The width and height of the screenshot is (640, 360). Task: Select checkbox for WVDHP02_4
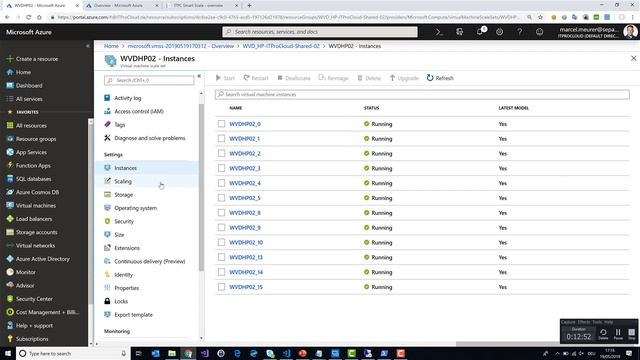[221, 183]
